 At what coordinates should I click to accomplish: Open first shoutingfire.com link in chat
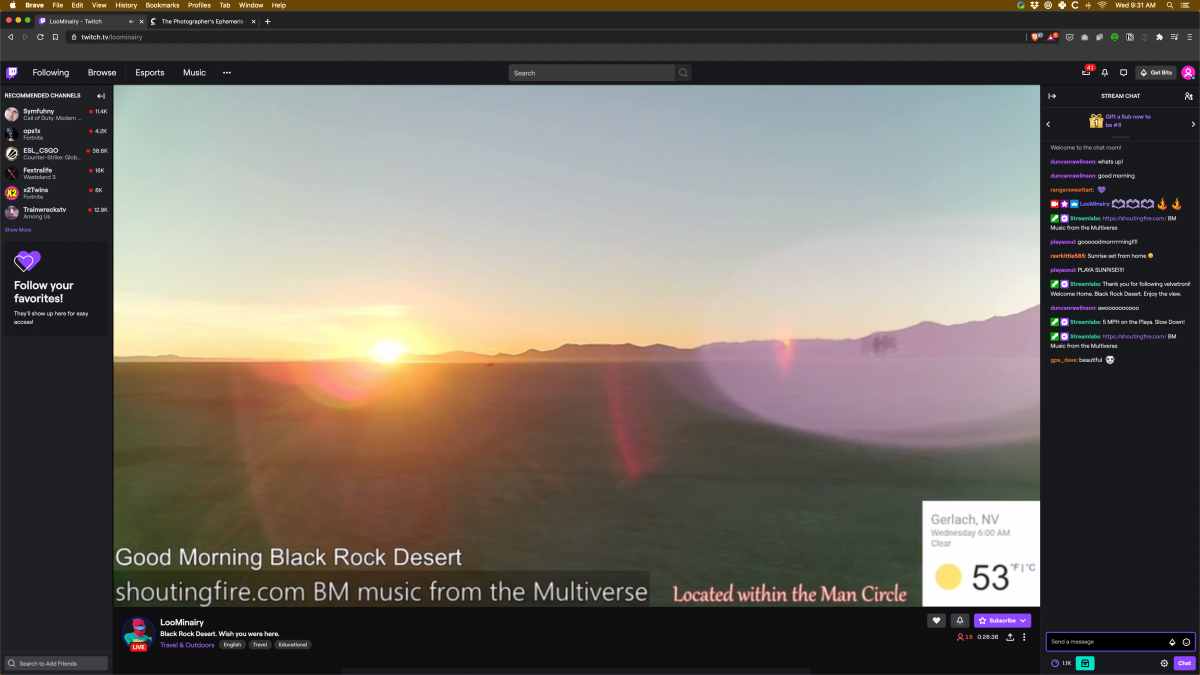coord(1134,218)
